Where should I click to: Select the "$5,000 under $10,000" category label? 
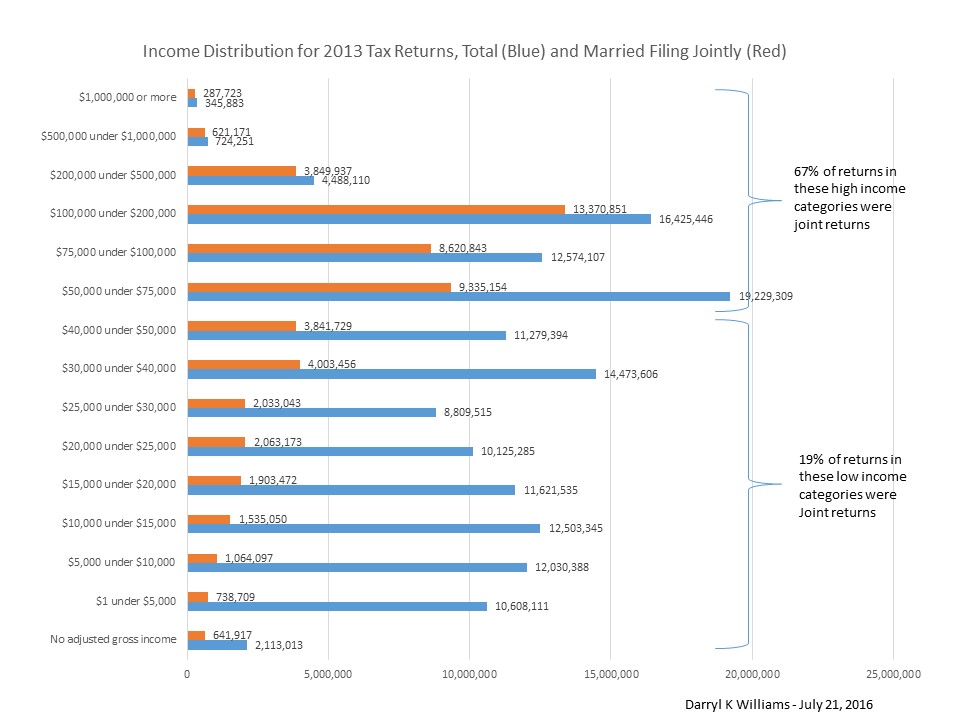tap(121, 562)
